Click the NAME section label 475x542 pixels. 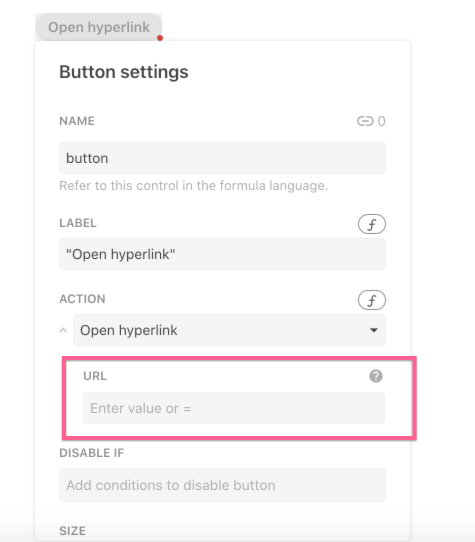77,121
